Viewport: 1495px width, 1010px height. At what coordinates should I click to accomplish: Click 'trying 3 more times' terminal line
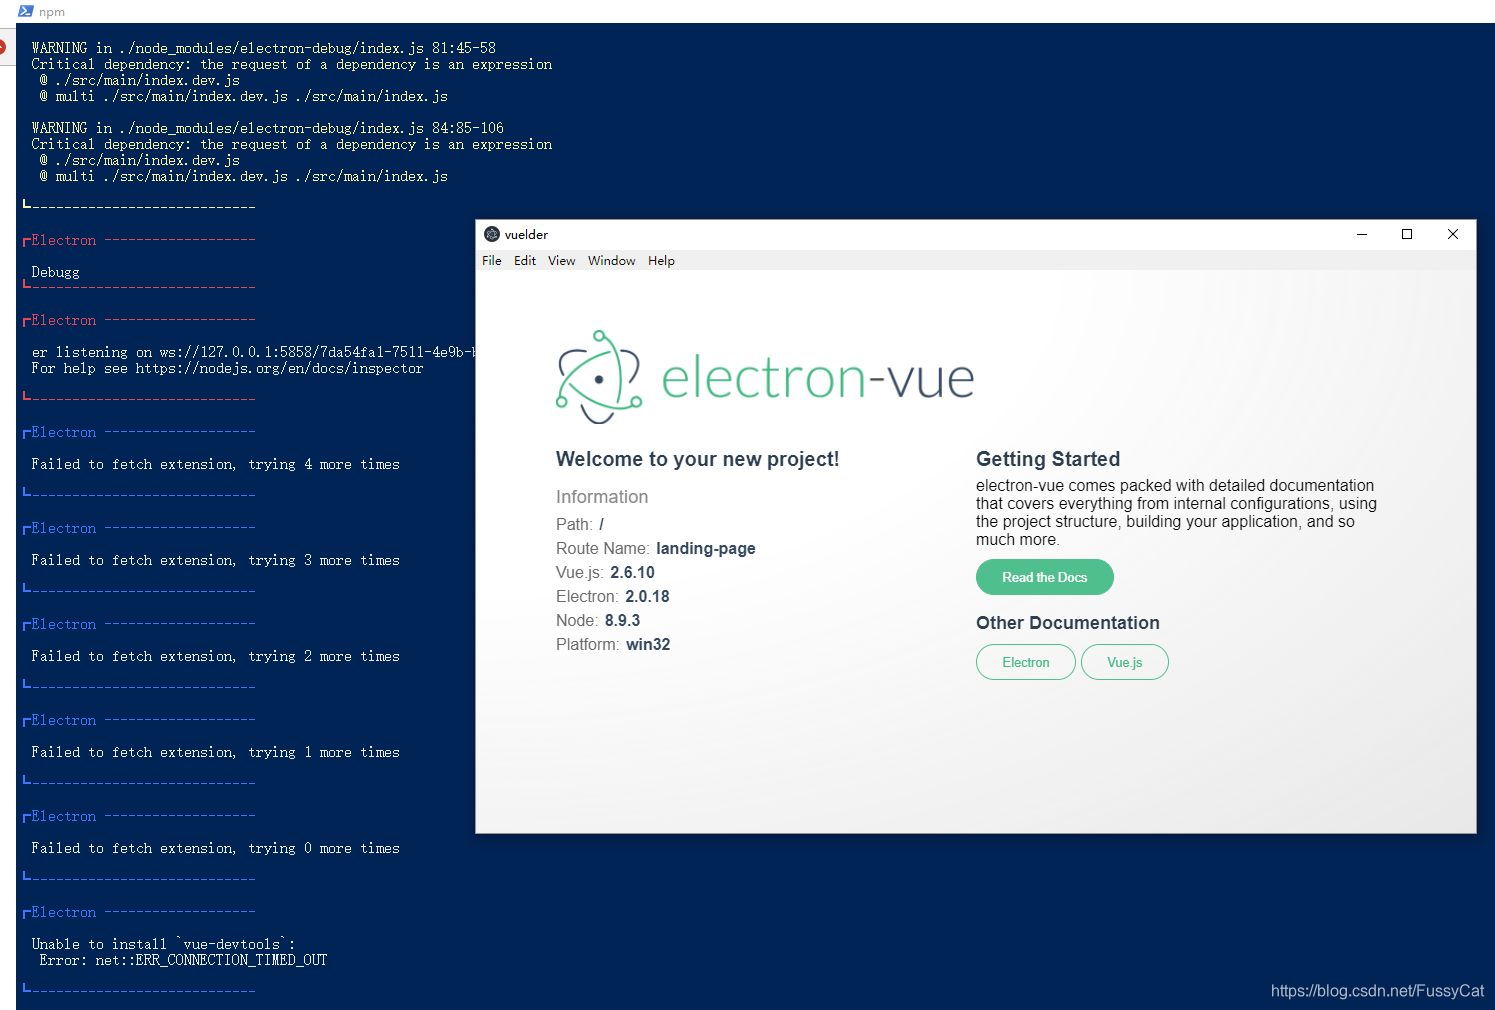tap(215, 560)
